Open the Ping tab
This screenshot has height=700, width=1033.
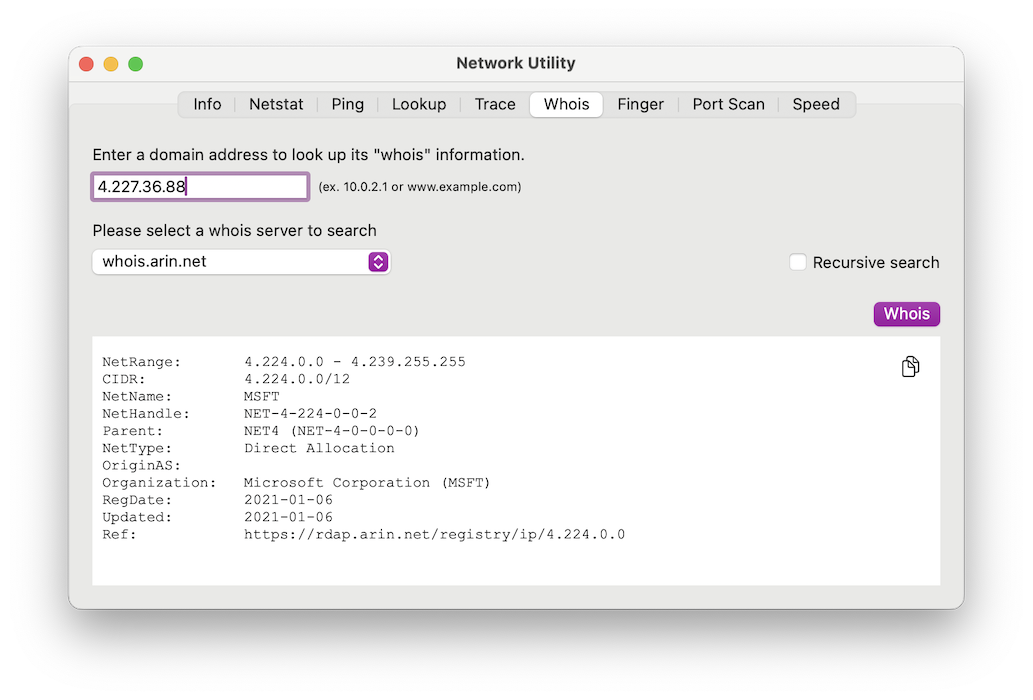click(x=347, y=104)
